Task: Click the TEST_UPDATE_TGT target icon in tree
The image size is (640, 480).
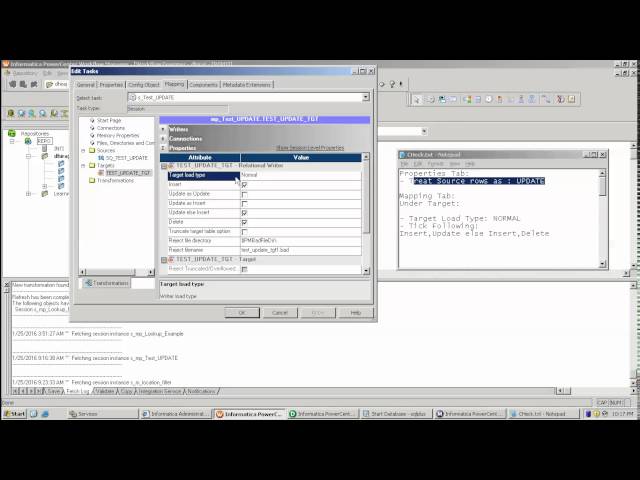Action: coord(101,173)
